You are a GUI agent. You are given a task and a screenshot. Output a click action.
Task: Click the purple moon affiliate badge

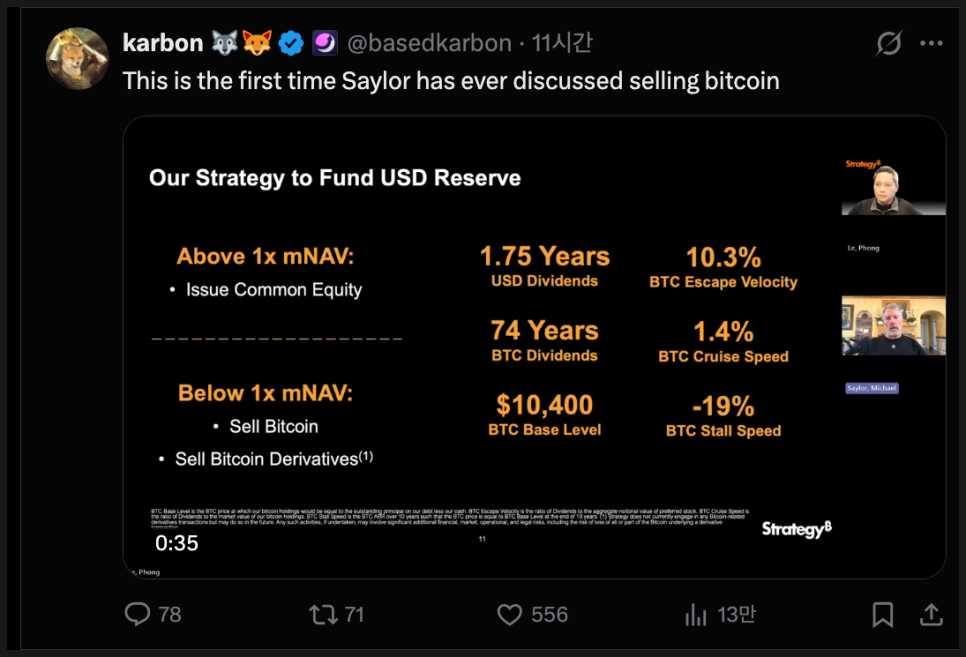325,43
